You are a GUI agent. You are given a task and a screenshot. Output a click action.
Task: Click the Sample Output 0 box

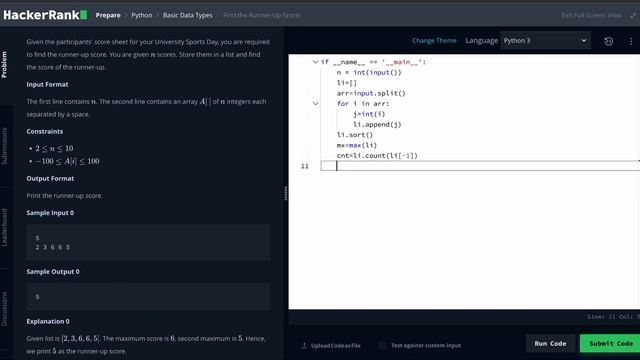[148, 297]
